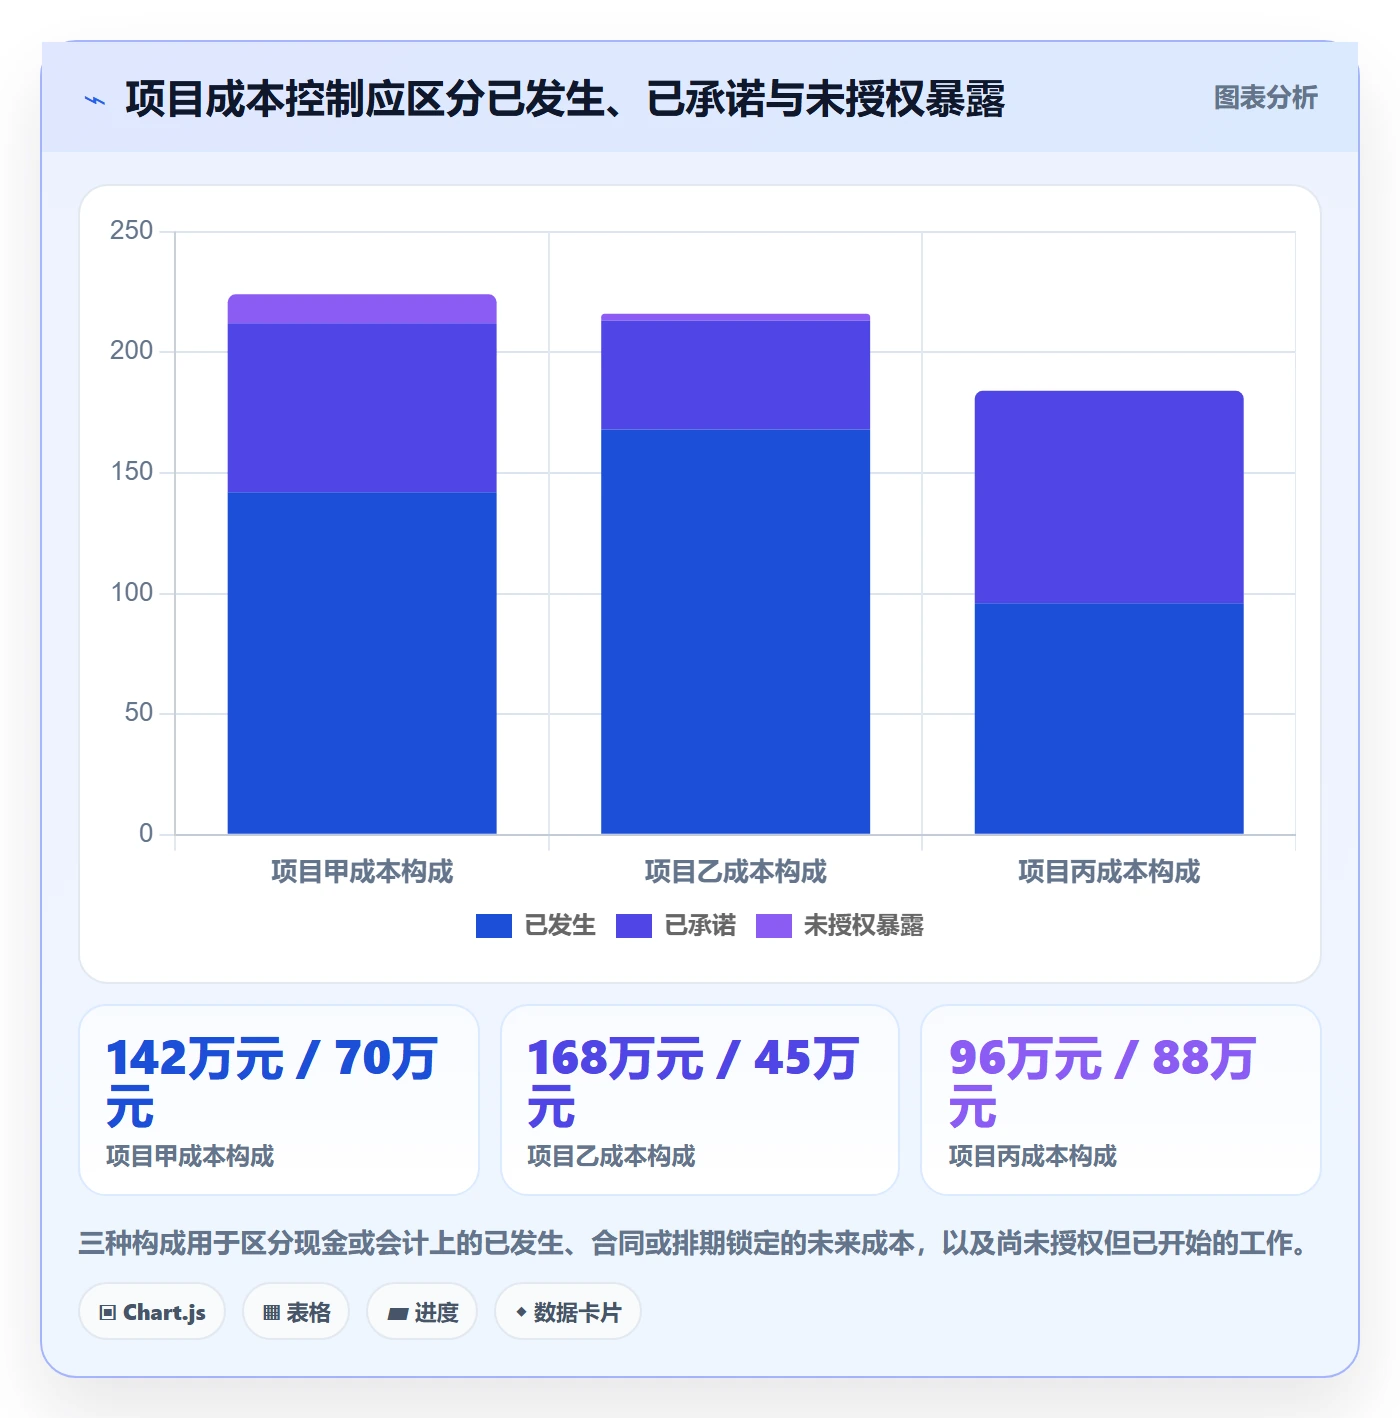Click the 未授权暴露 legend label
The height and width of the screenshot is (1418, 1400).
(x=864, y=926)
